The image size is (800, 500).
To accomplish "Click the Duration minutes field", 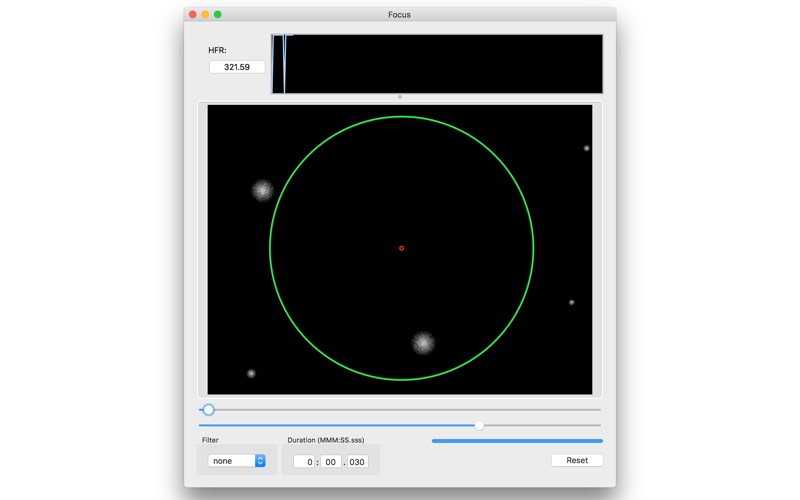I will pos(305,462).
